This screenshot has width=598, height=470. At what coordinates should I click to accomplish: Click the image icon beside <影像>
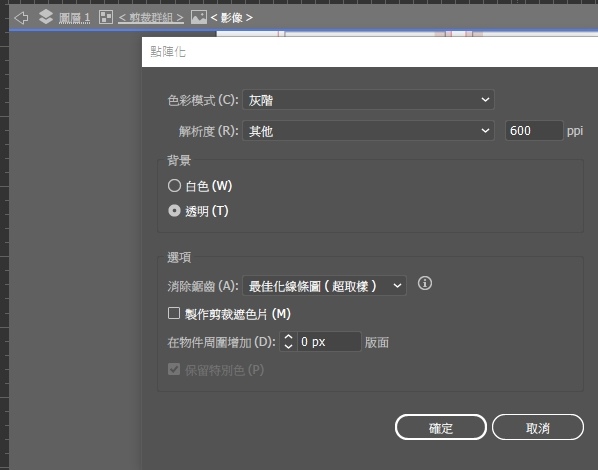199,17
